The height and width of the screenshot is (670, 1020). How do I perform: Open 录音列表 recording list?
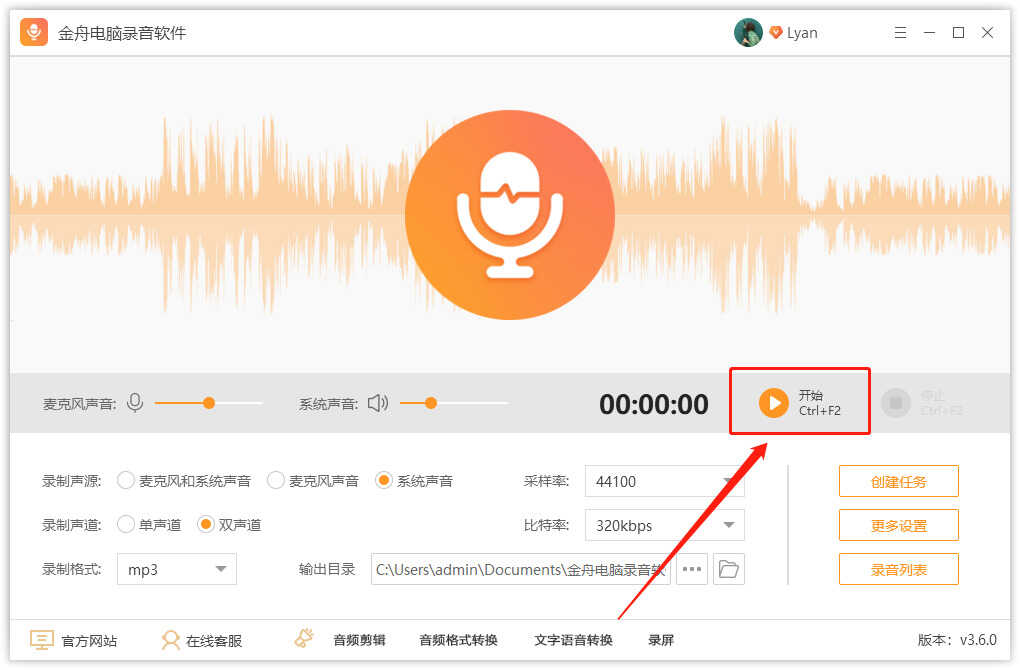coord(898,569)
